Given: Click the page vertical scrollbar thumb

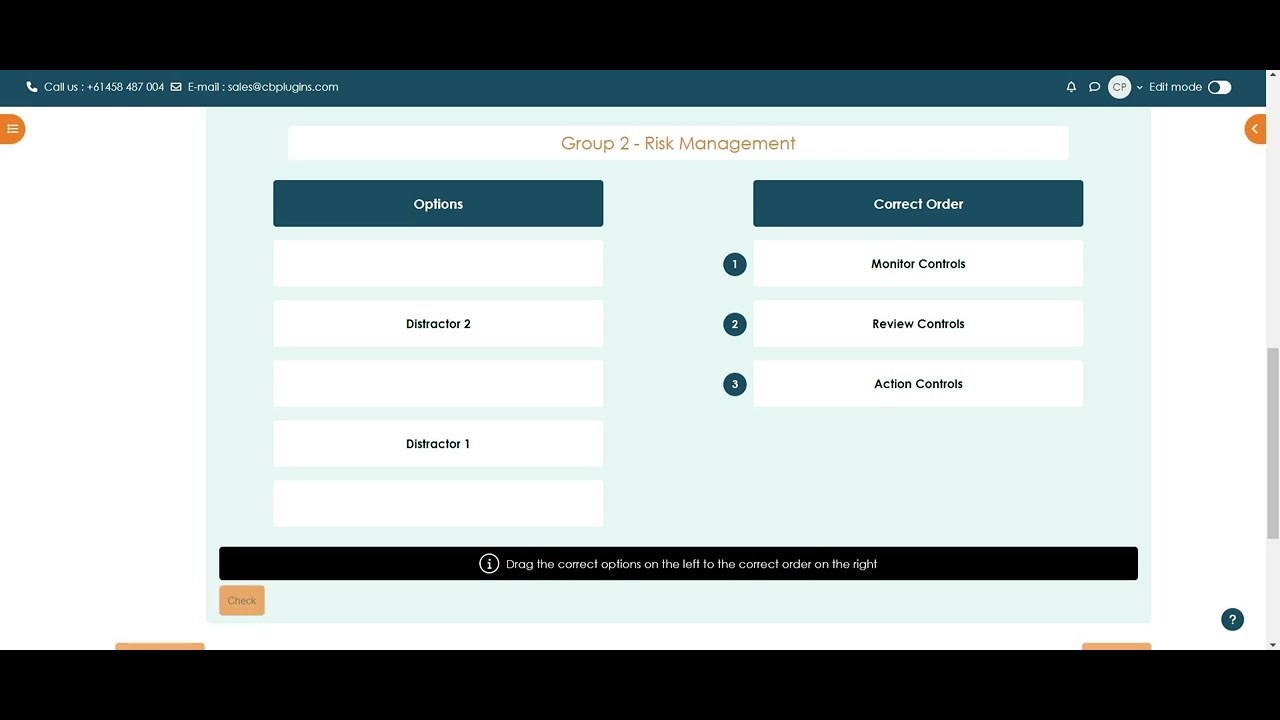Looking at the screenshot, I should (1273, 444).
